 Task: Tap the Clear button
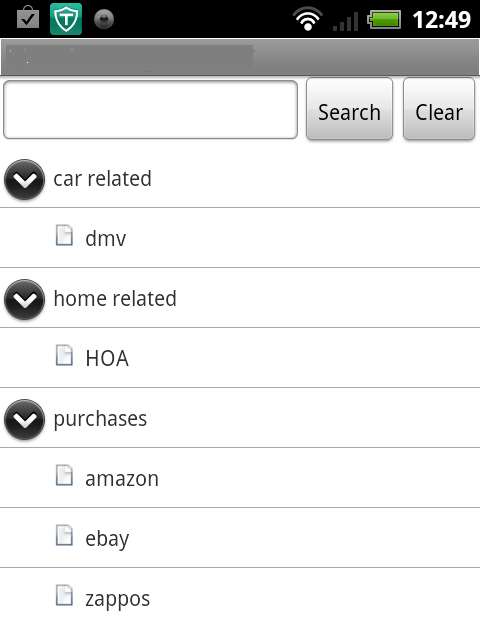click(439, 109)
